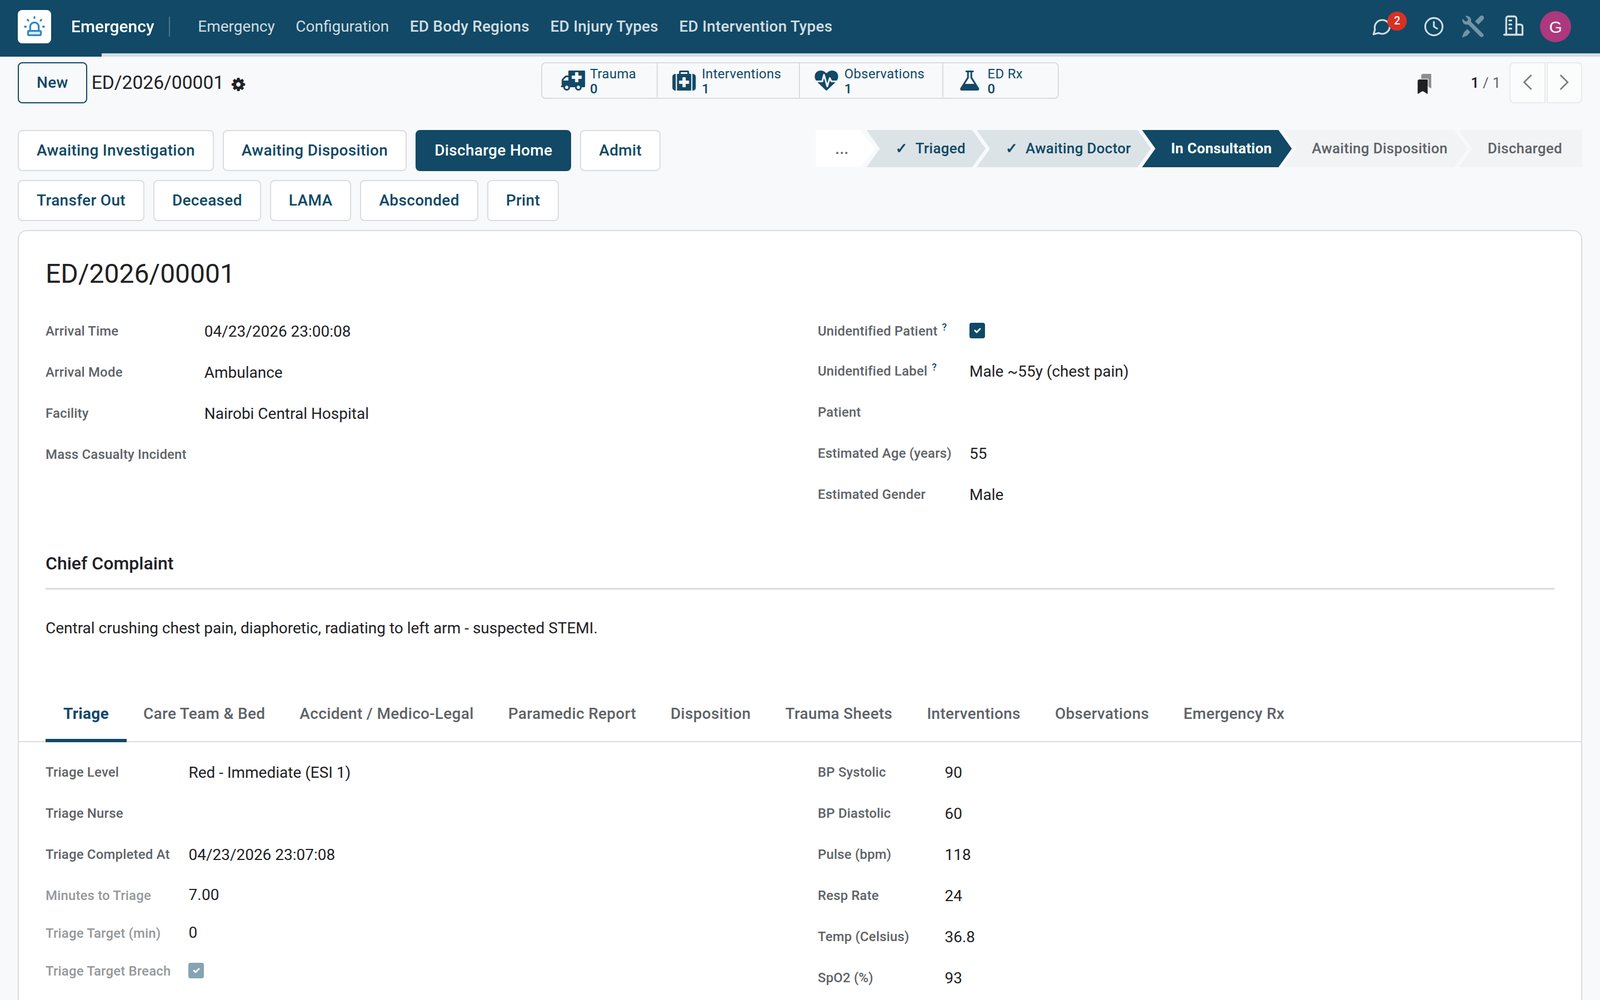
Task: Expand the hidden status stages ellipsis
Action: pyautogui.click(x=841, y=149)
